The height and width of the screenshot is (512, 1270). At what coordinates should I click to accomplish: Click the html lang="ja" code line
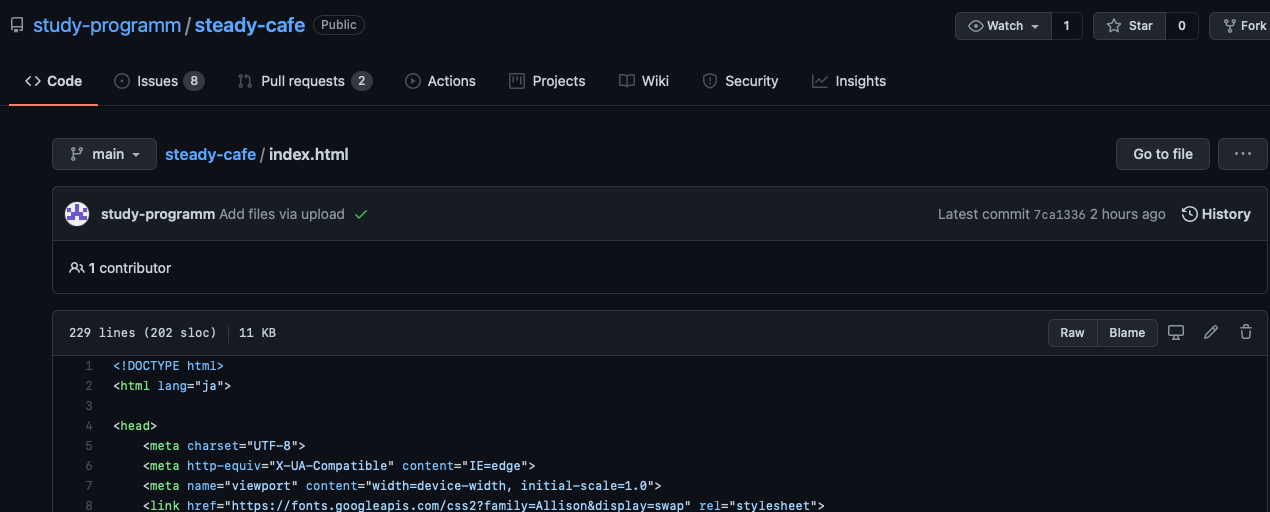(x=172, y=386)
